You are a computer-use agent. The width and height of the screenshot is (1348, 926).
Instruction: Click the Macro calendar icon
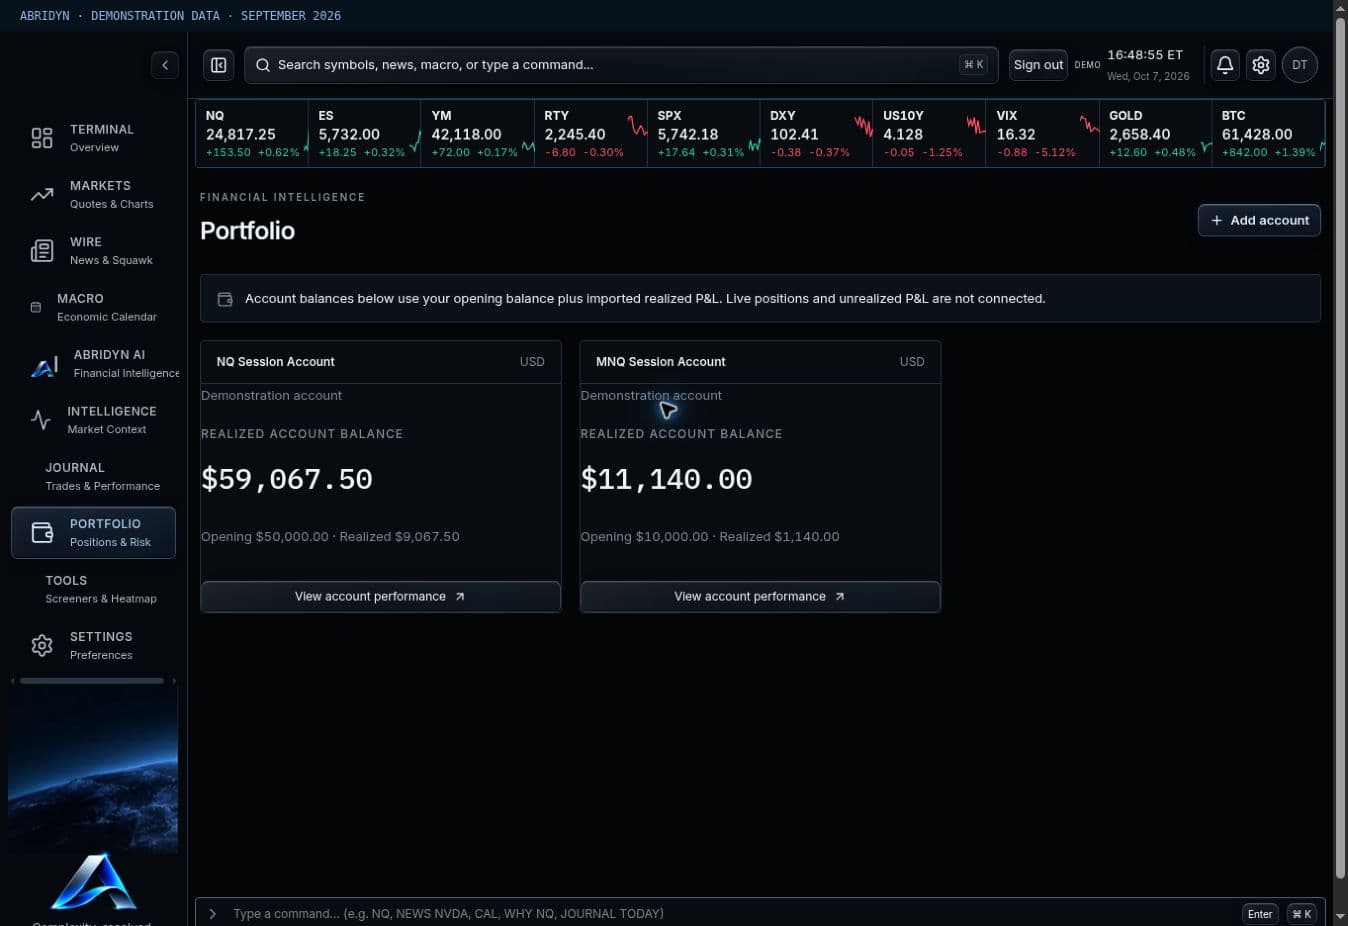click(x=36, y=307)
